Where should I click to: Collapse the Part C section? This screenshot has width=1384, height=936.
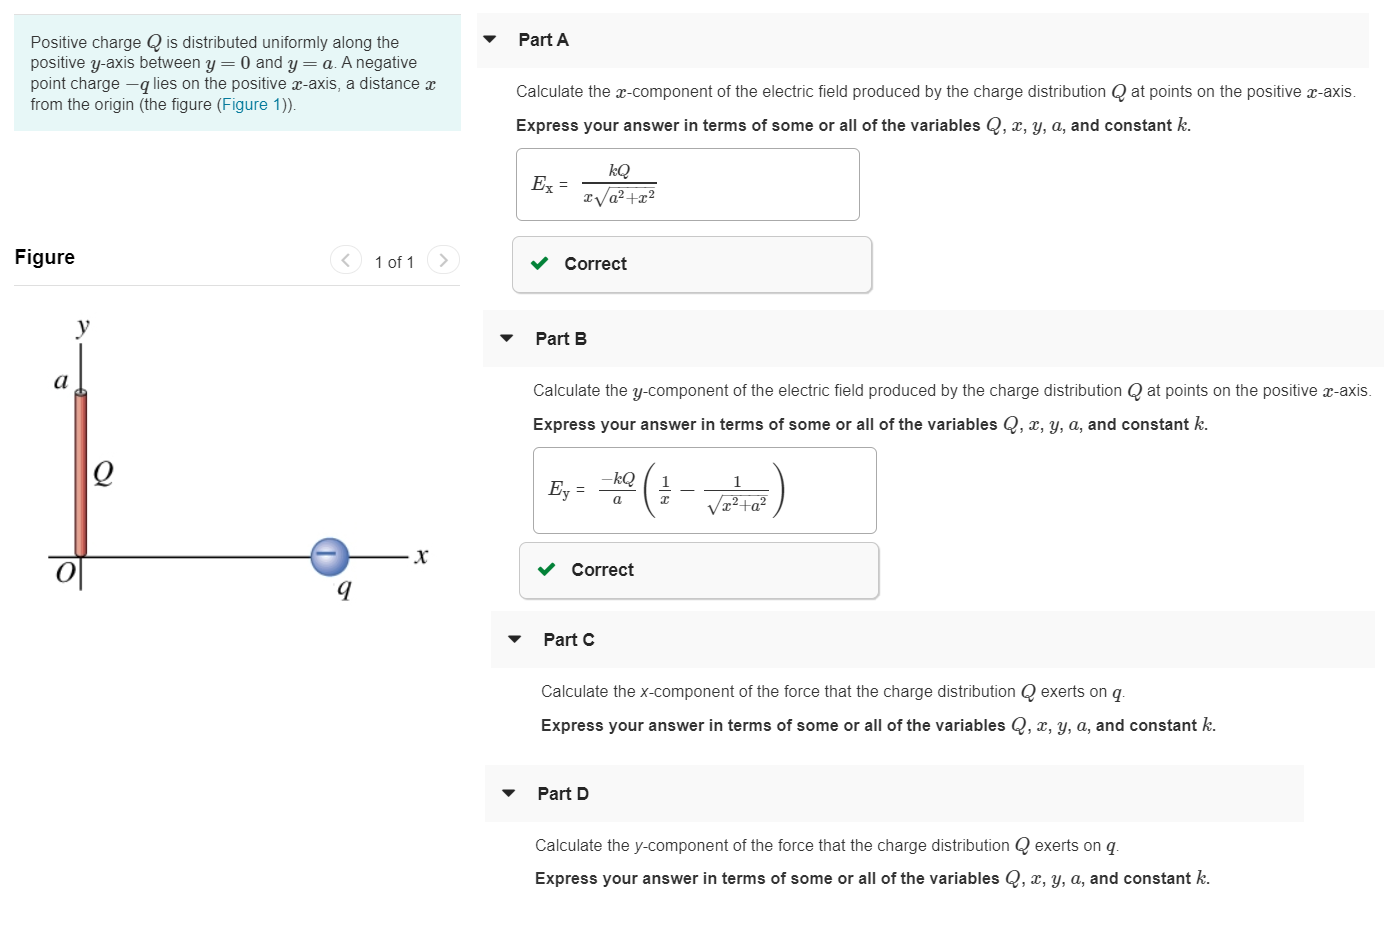[515, 639]
